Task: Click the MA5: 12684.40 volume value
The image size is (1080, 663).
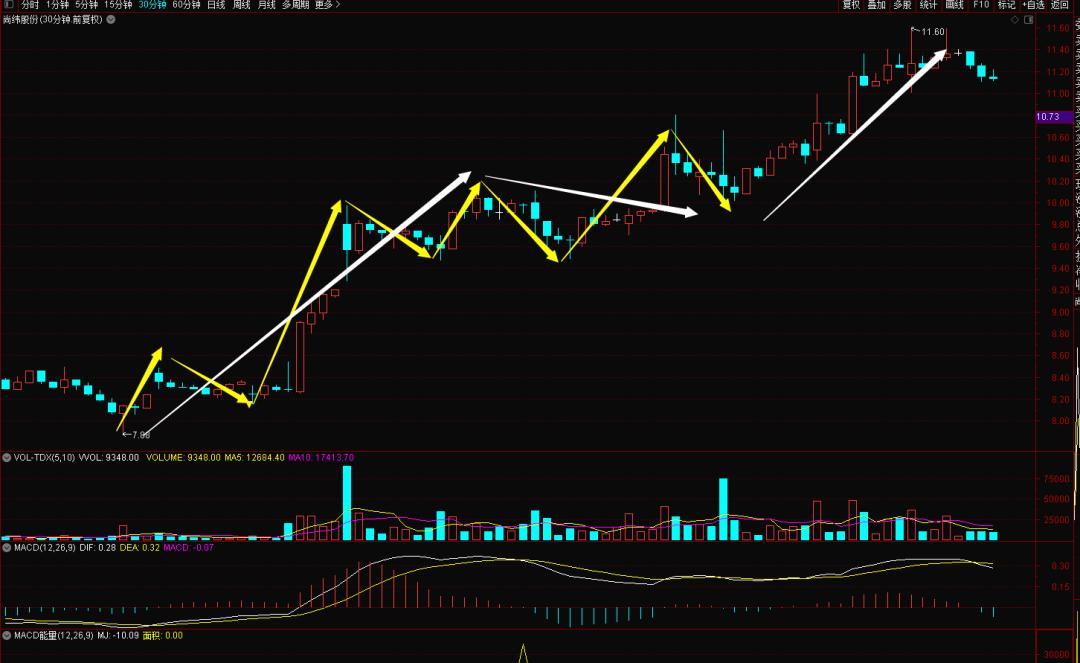Action: tap(254, 458)
